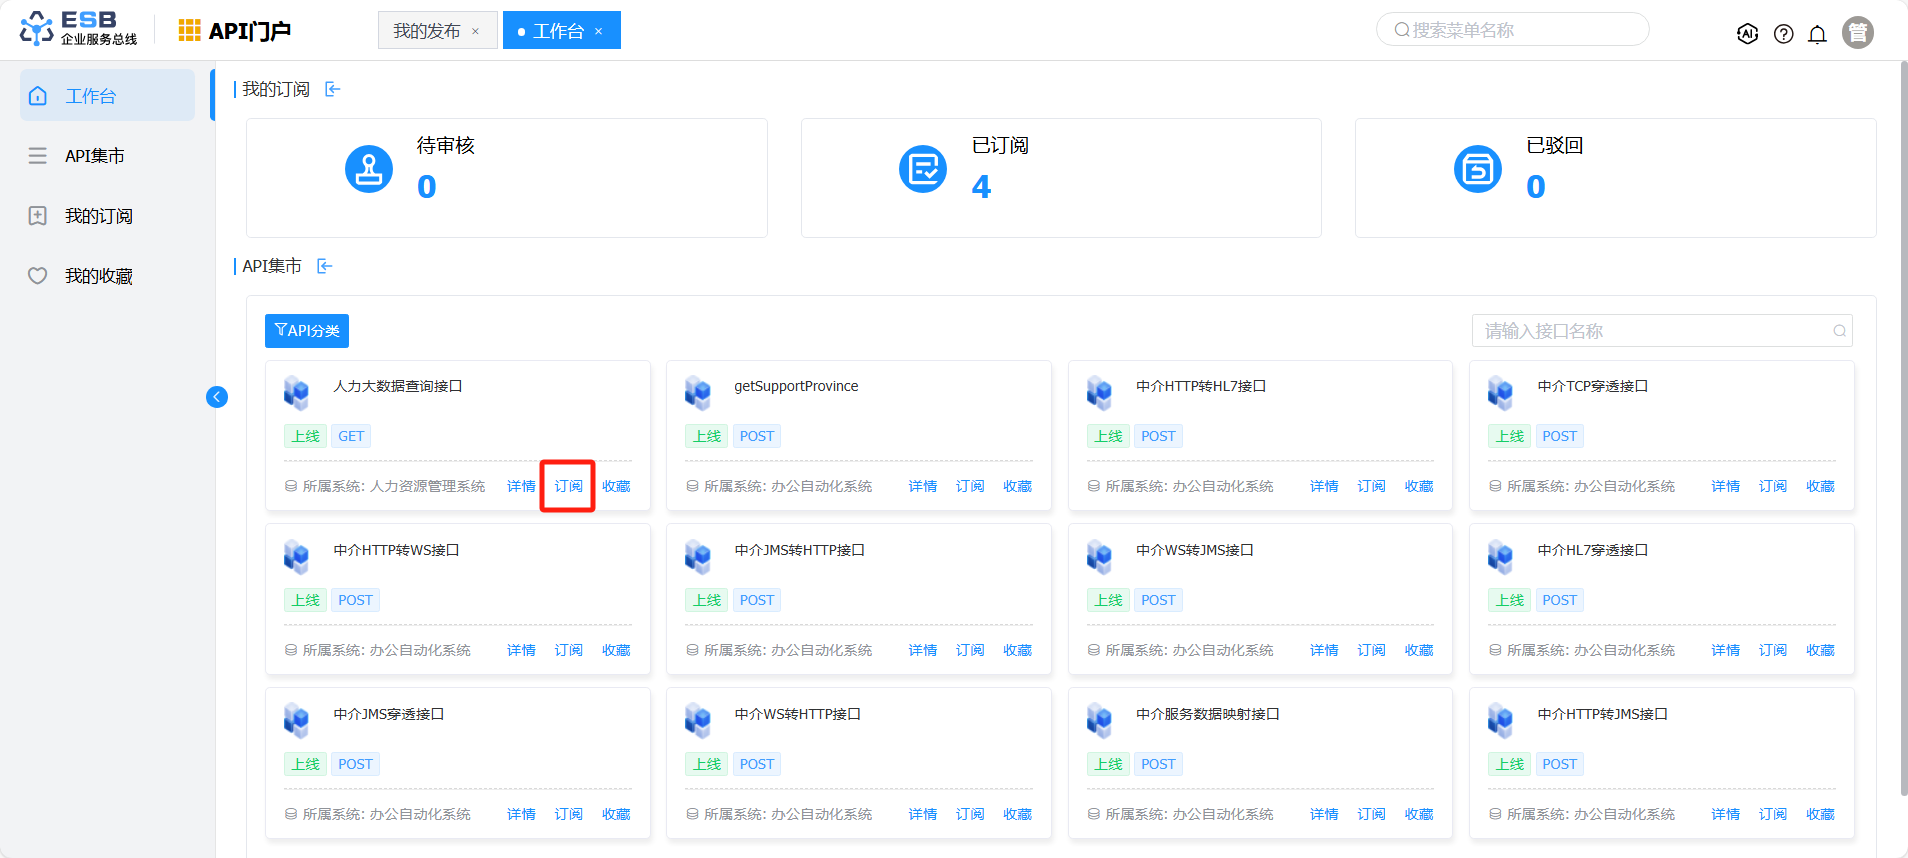Image resolution: width=1908 pixels, height=858 pixels.
Task: View 详情 of getSupportProvince
Action: [x=922, y=486]
